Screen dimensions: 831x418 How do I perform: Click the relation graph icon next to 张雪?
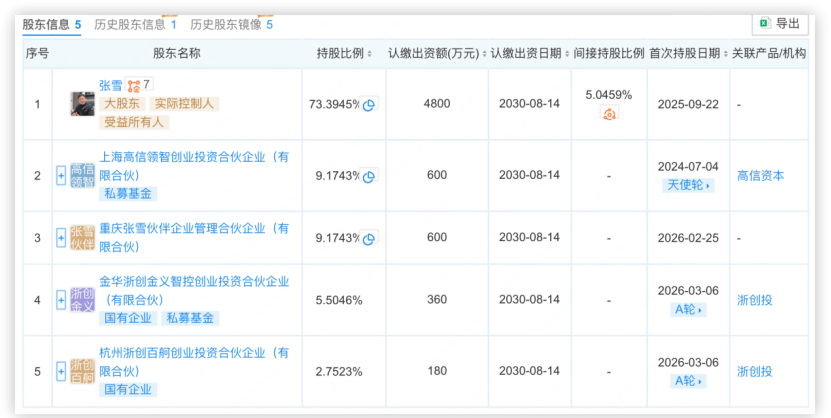pos(133,86)
